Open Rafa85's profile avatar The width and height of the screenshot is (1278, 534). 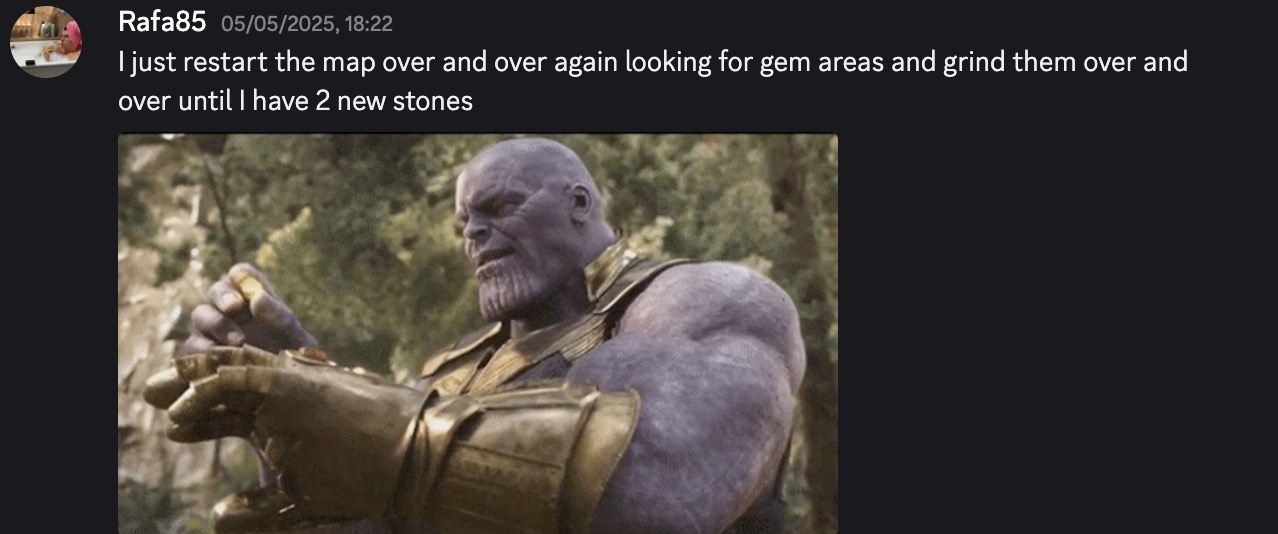(x=45, y=42)
